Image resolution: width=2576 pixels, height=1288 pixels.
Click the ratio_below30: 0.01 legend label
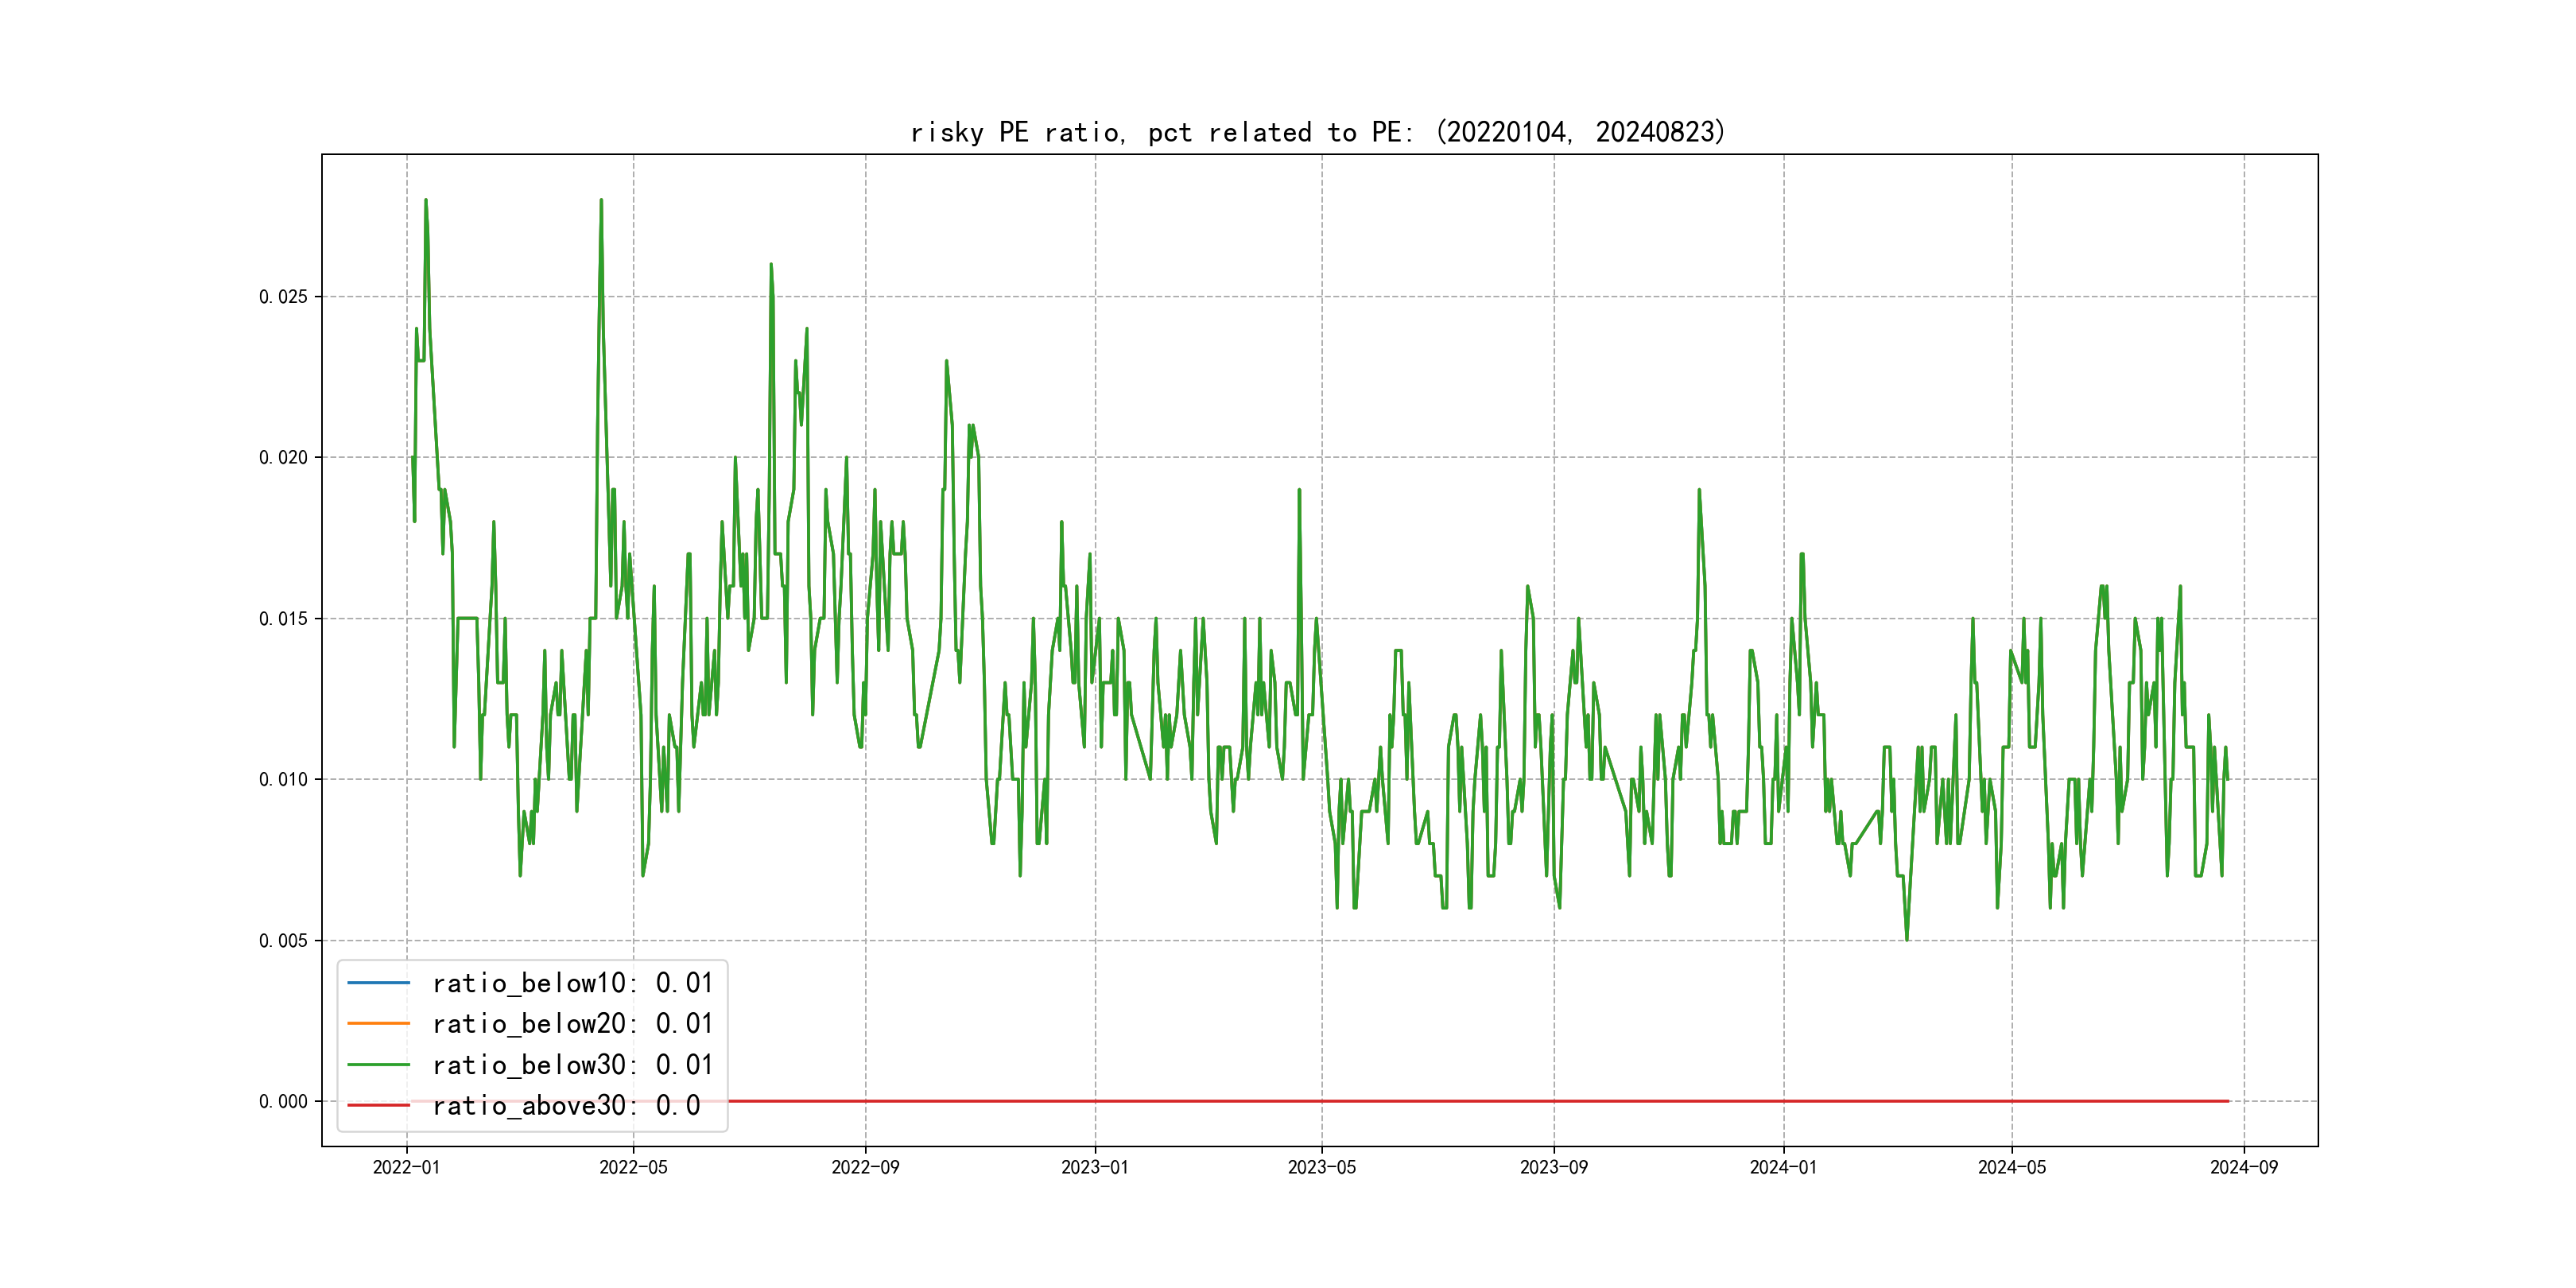pyautogui.click(x=572, y=1065)
